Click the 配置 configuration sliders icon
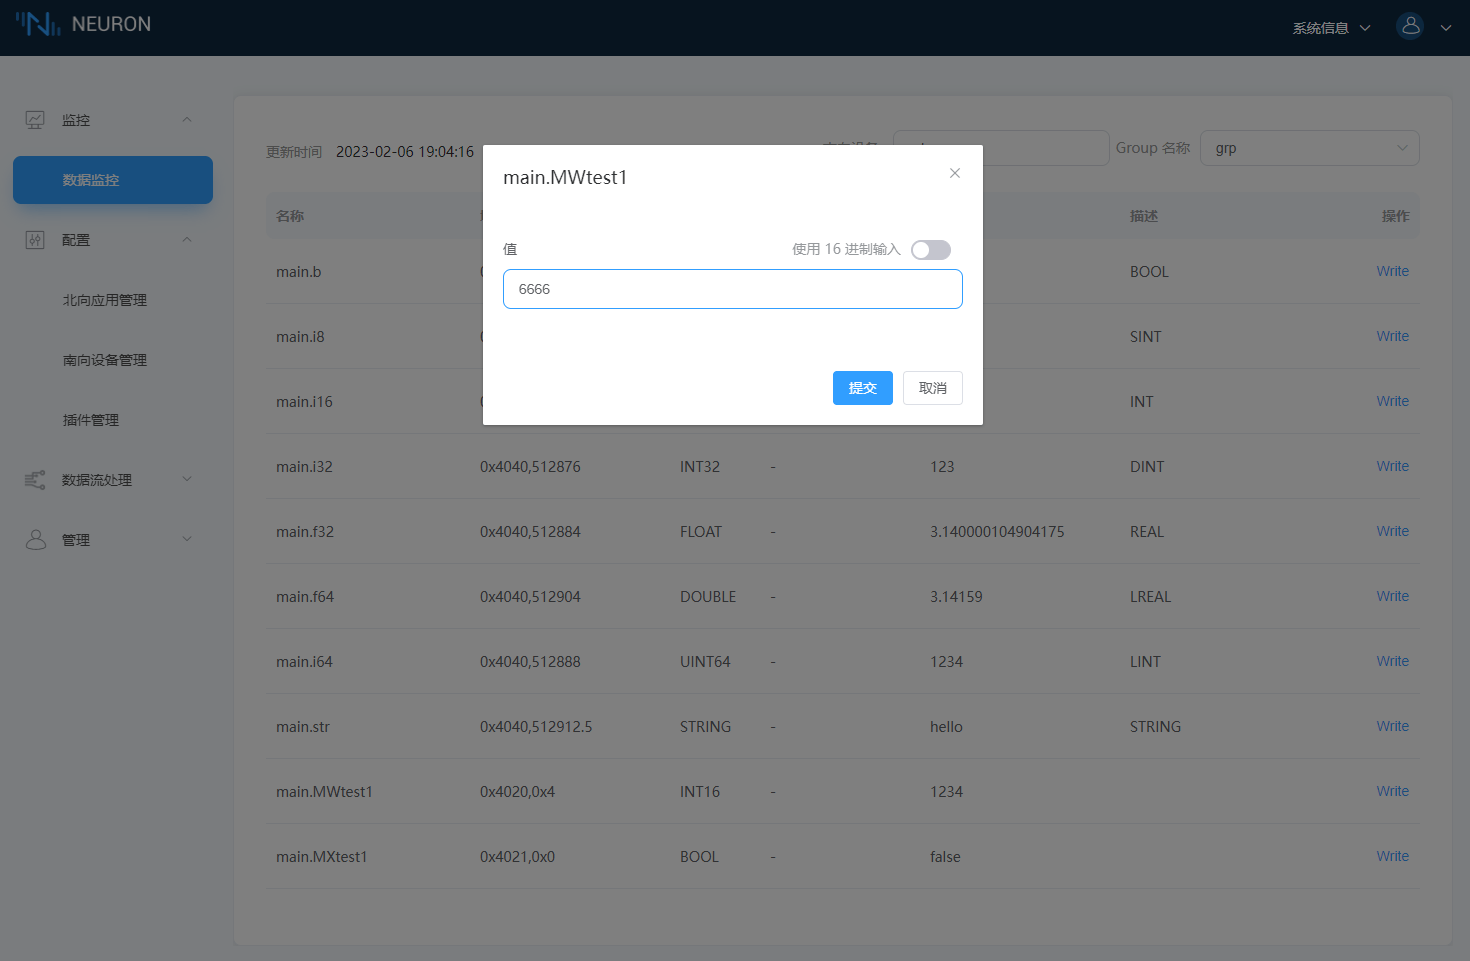The image size is (1470, 961). tap(35, 239)
